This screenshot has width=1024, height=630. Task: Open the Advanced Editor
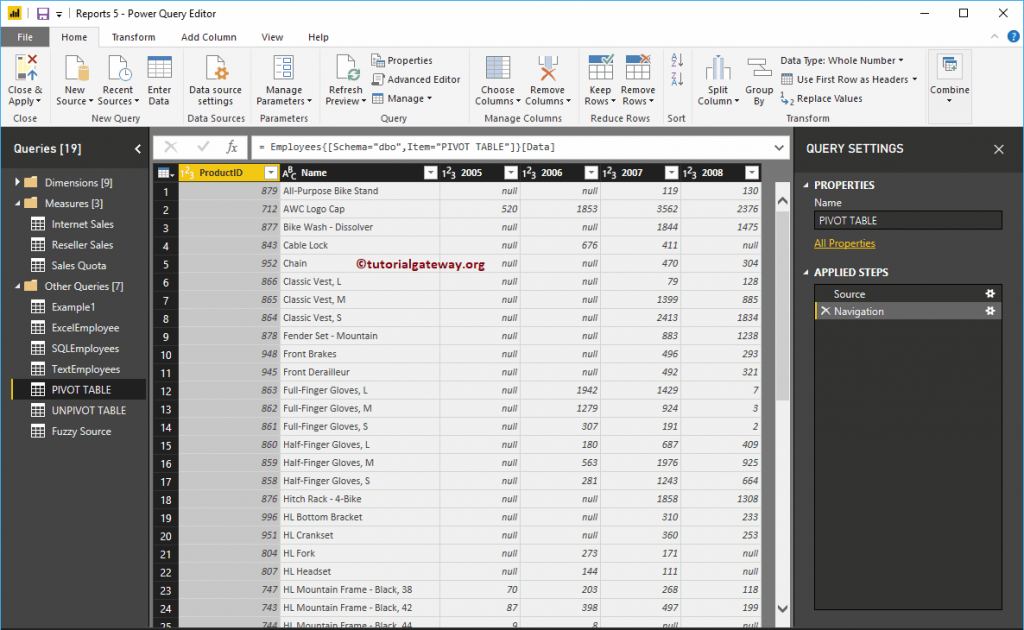tap(416, 80)
